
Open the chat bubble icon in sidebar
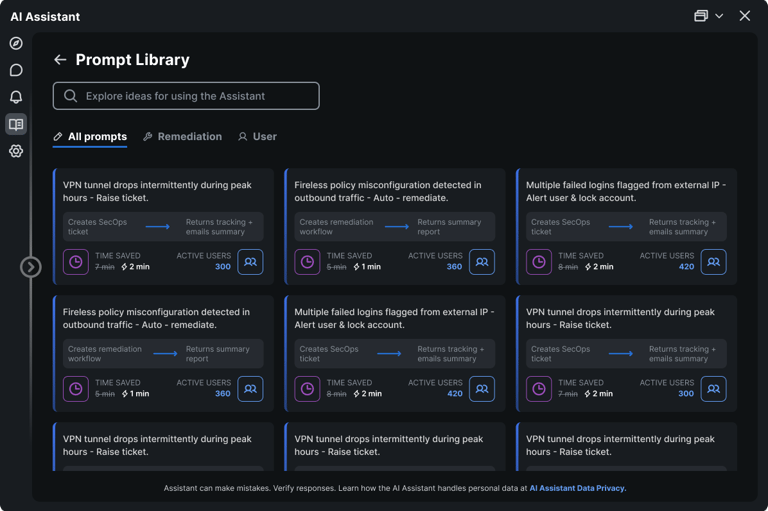(16, 70)
